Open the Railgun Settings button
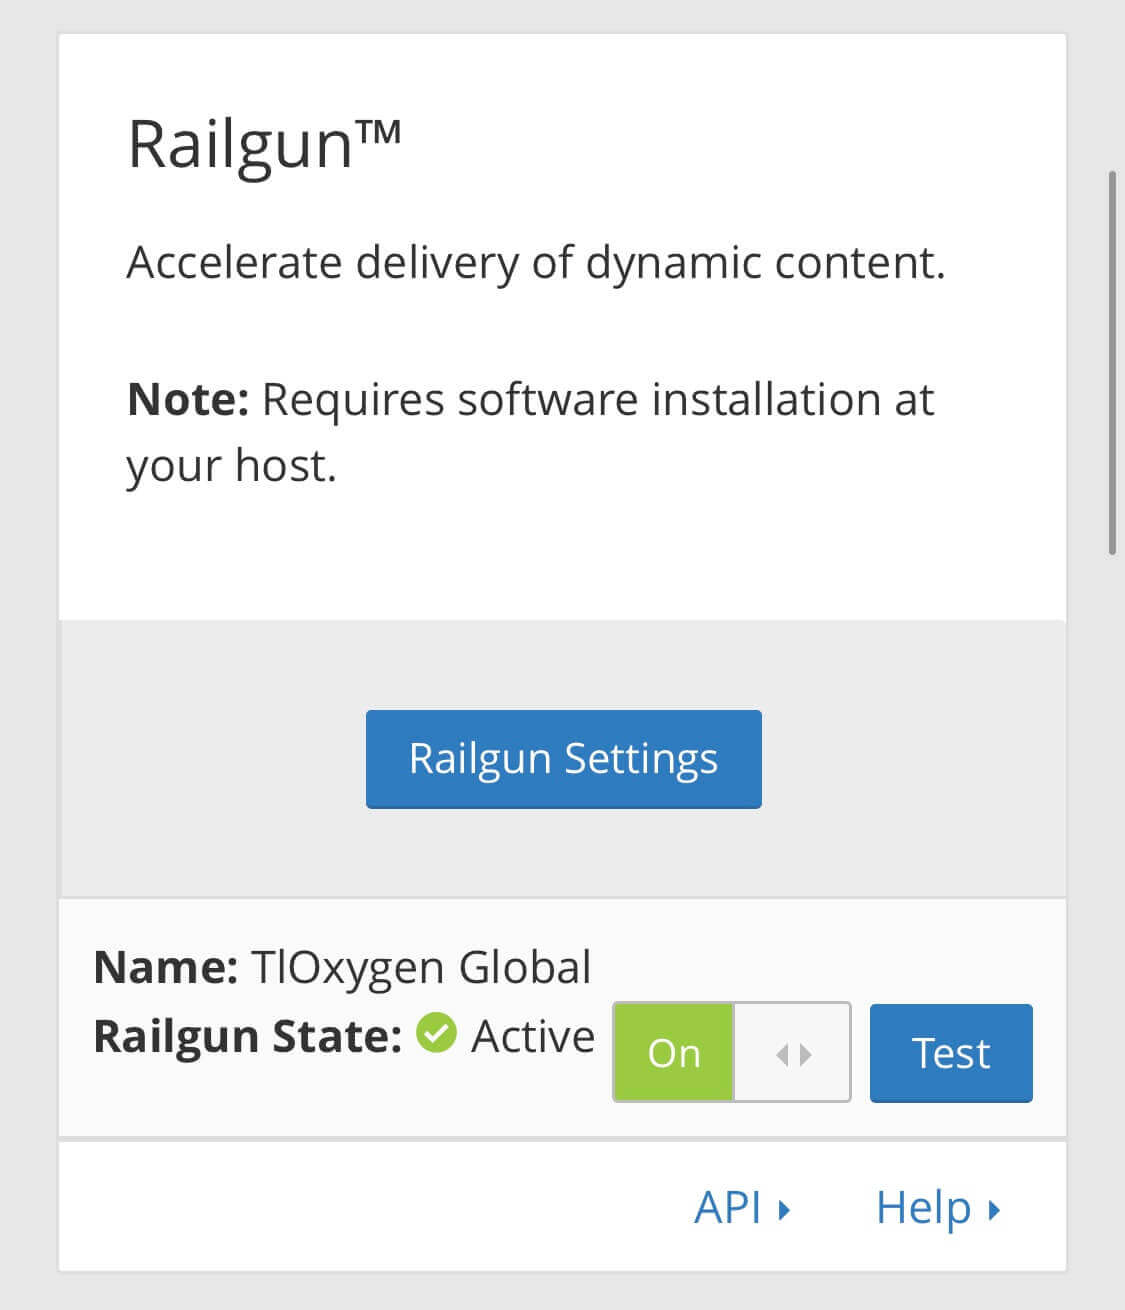Image resolution: width=1125 pixels, height=1310 pixels. tap(563, 759)
